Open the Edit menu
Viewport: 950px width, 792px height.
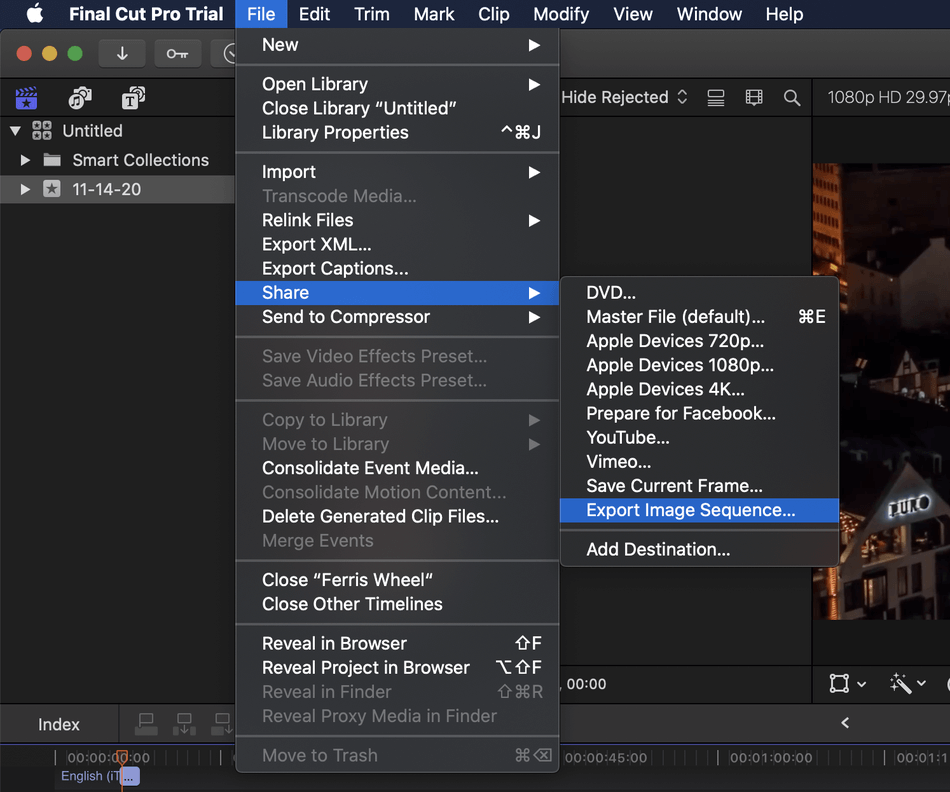[x=314, y=13]
